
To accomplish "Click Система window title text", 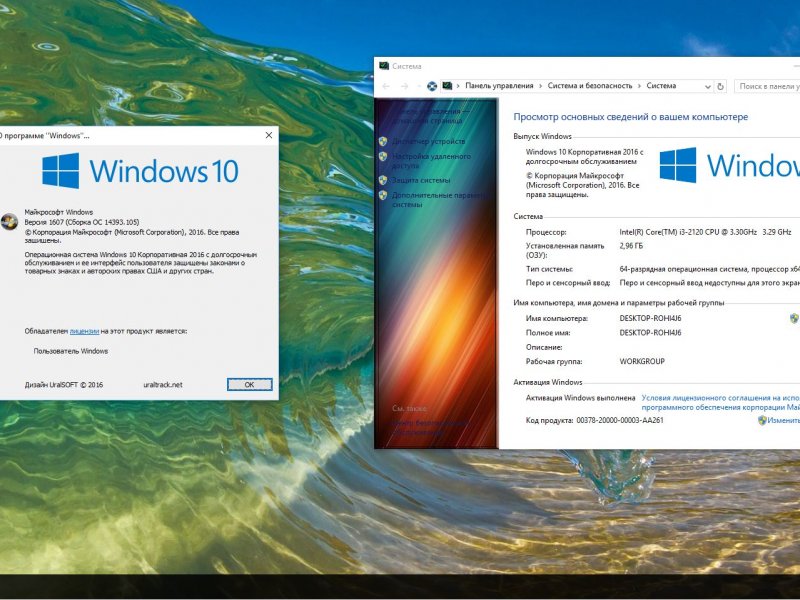I will coord(407,66).
